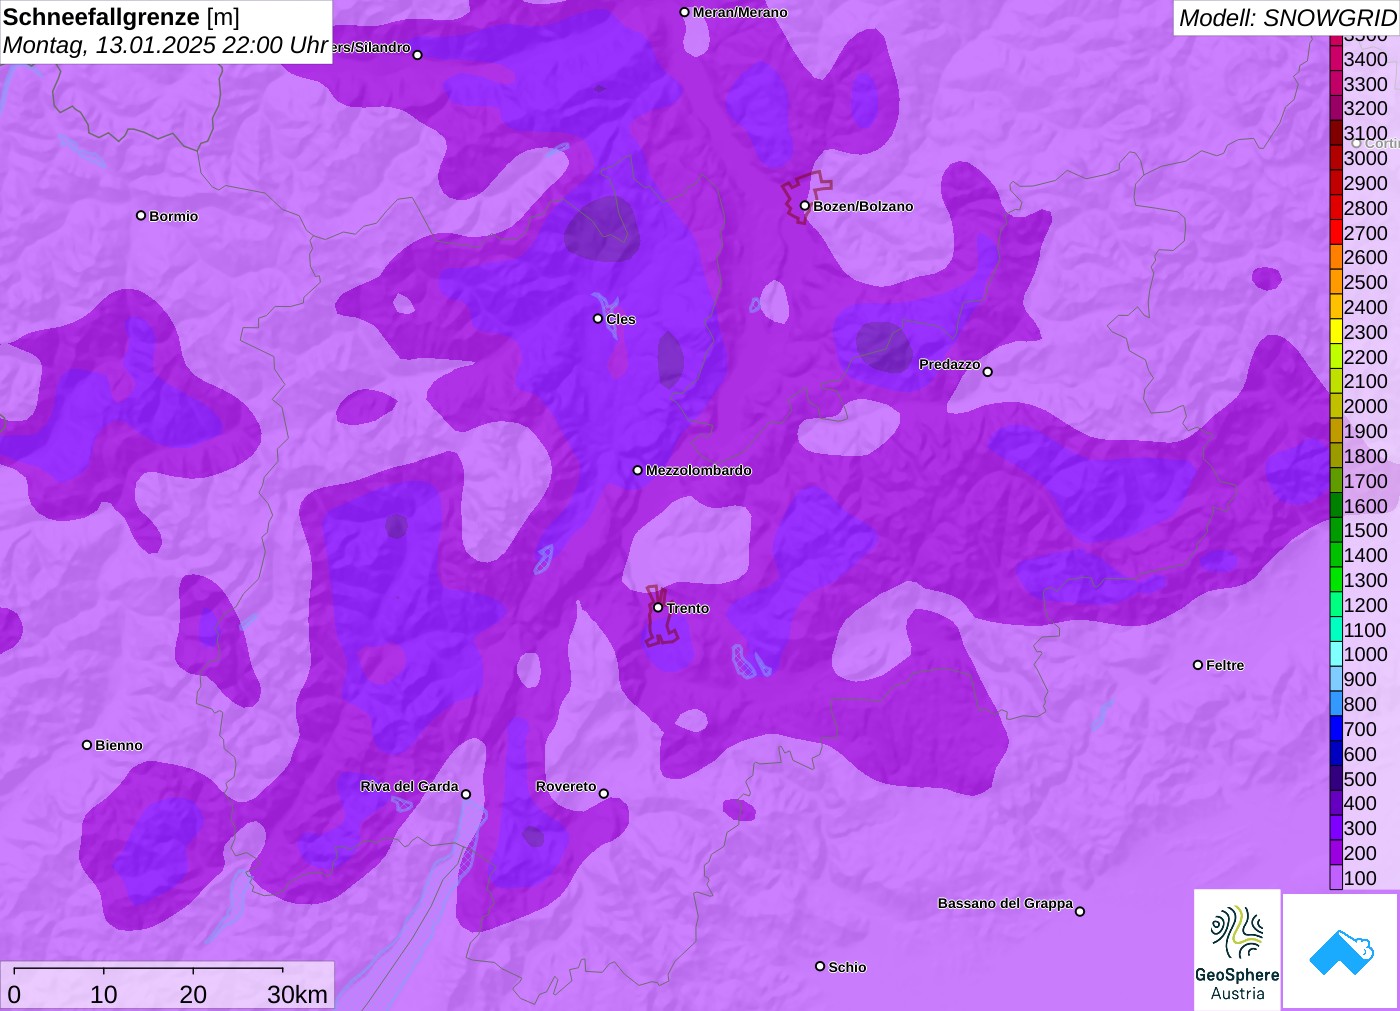Click the Mezzolombardo location dot

pyautogui.click(x=638, y=470)
